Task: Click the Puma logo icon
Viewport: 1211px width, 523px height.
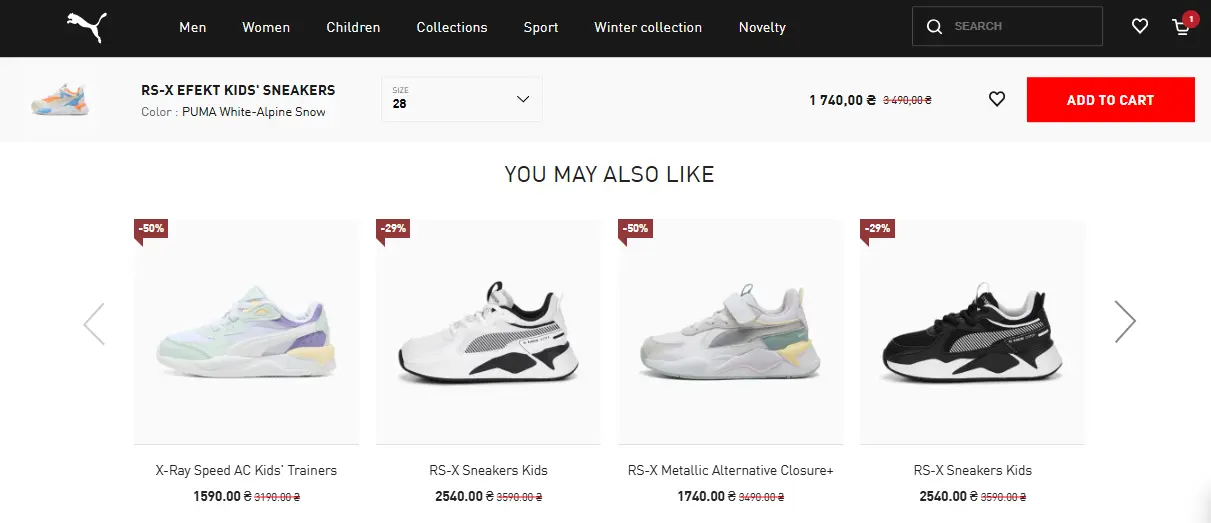Action: click(87, 27)
